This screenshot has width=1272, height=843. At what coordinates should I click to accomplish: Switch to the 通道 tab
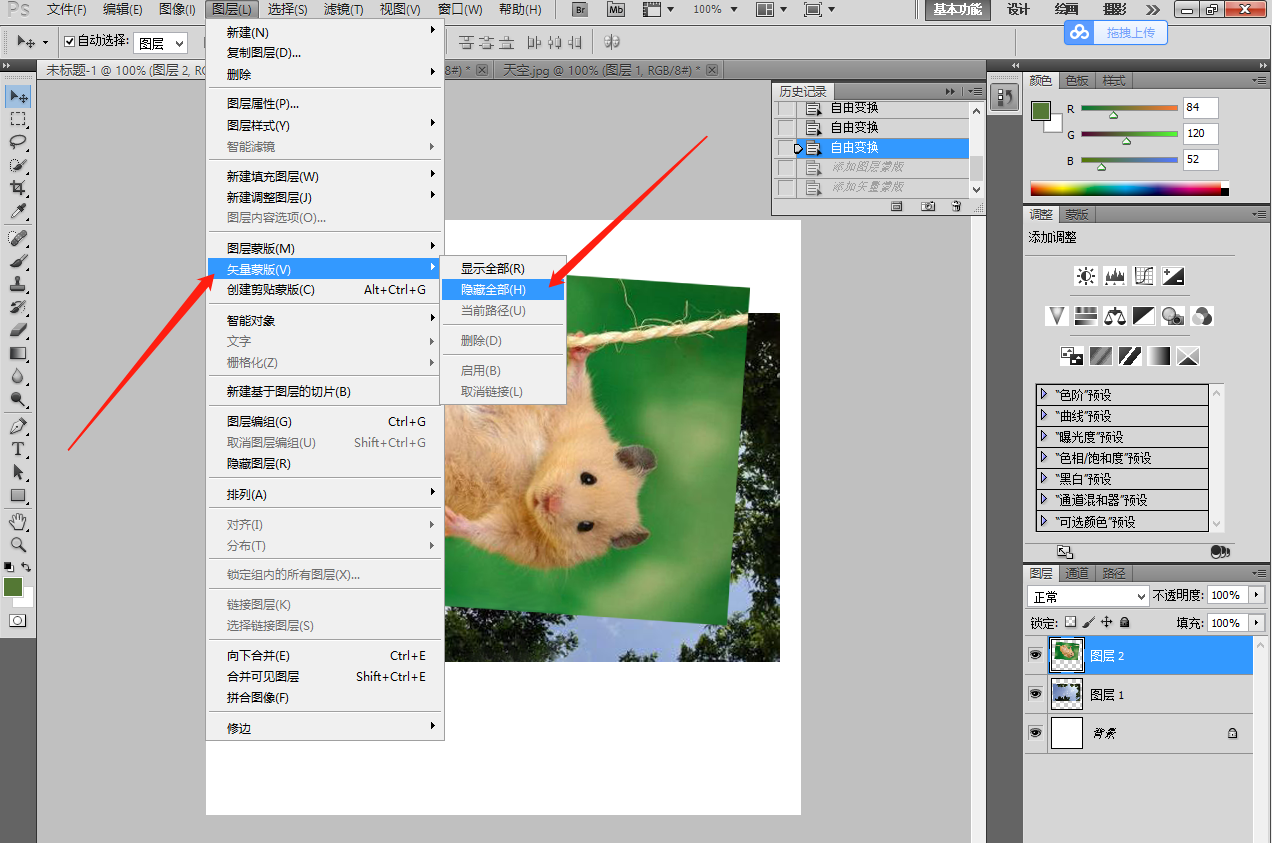point(1076,573)
